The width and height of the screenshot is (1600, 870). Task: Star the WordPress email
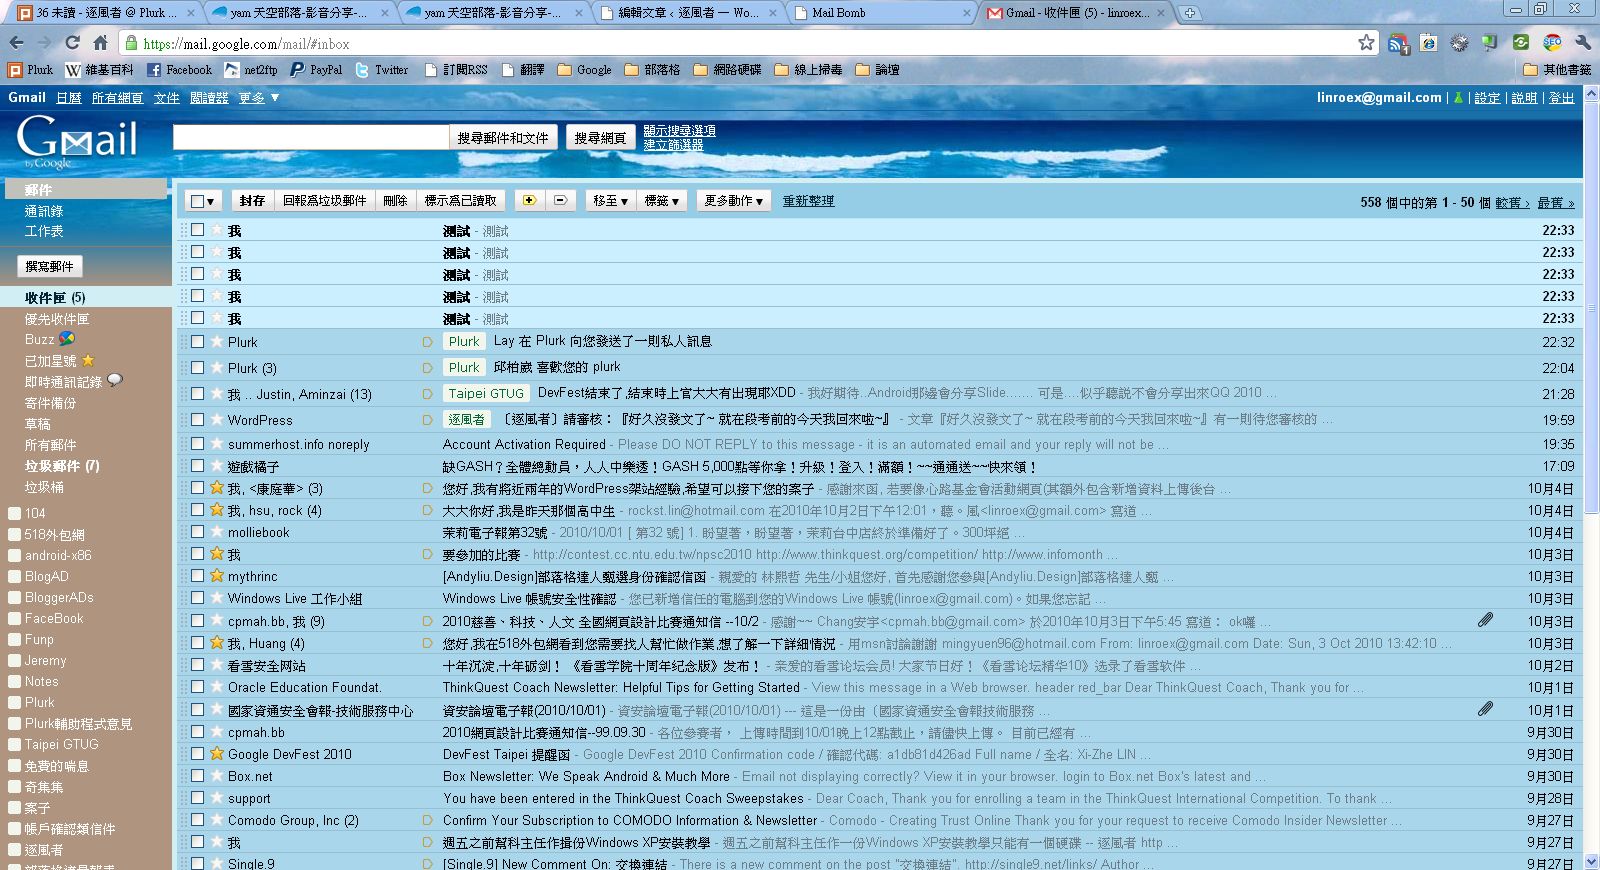(216, 420)
